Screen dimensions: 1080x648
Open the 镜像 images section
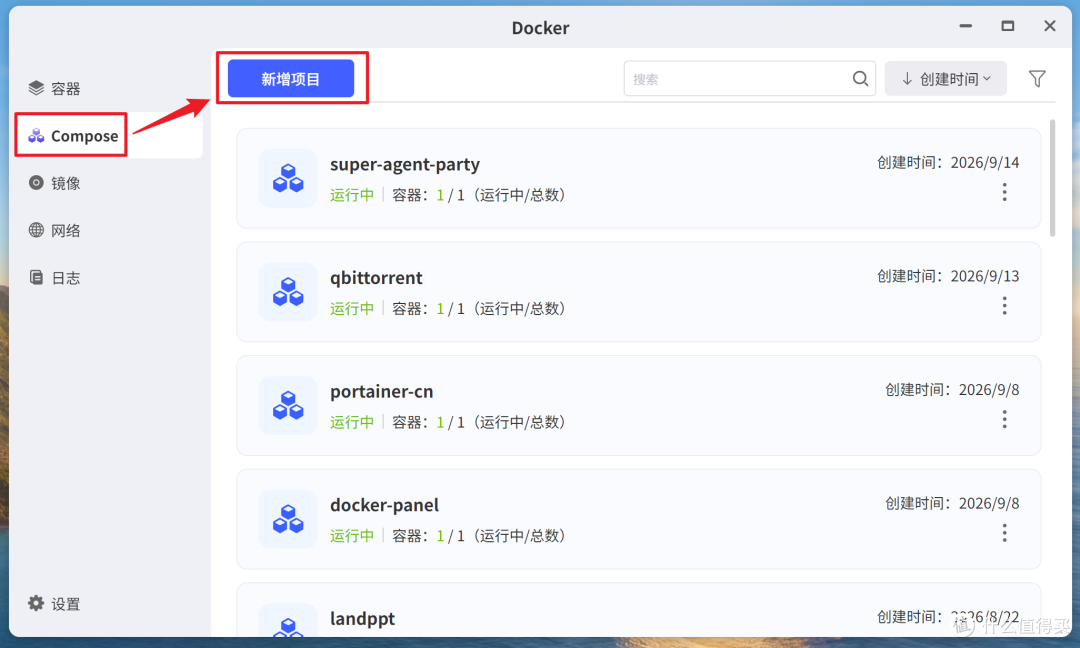pos(54,183)
